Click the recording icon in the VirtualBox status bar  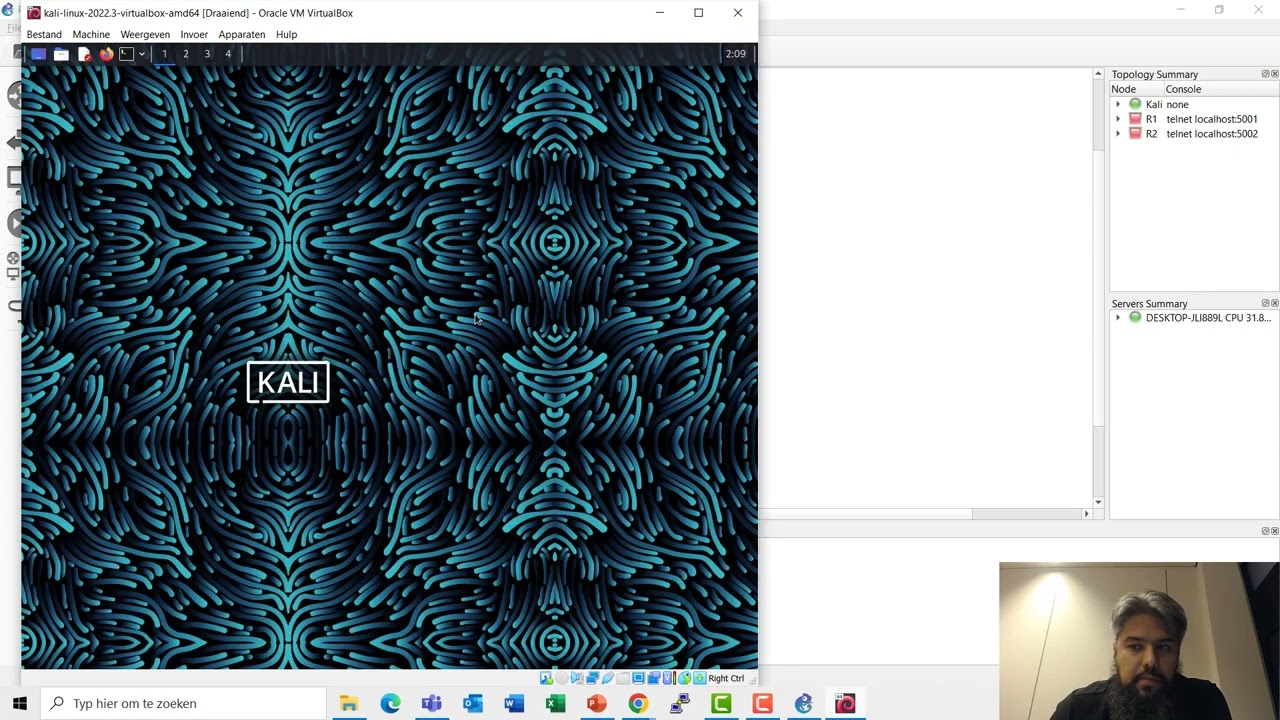coord(653,678)
